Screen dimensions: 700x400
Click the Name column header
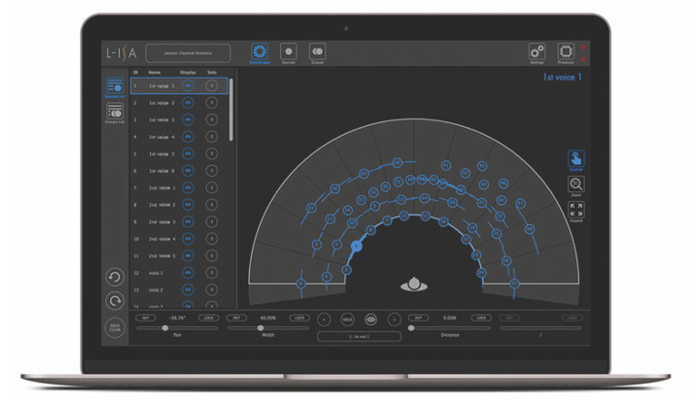click(x=154, y=72)
